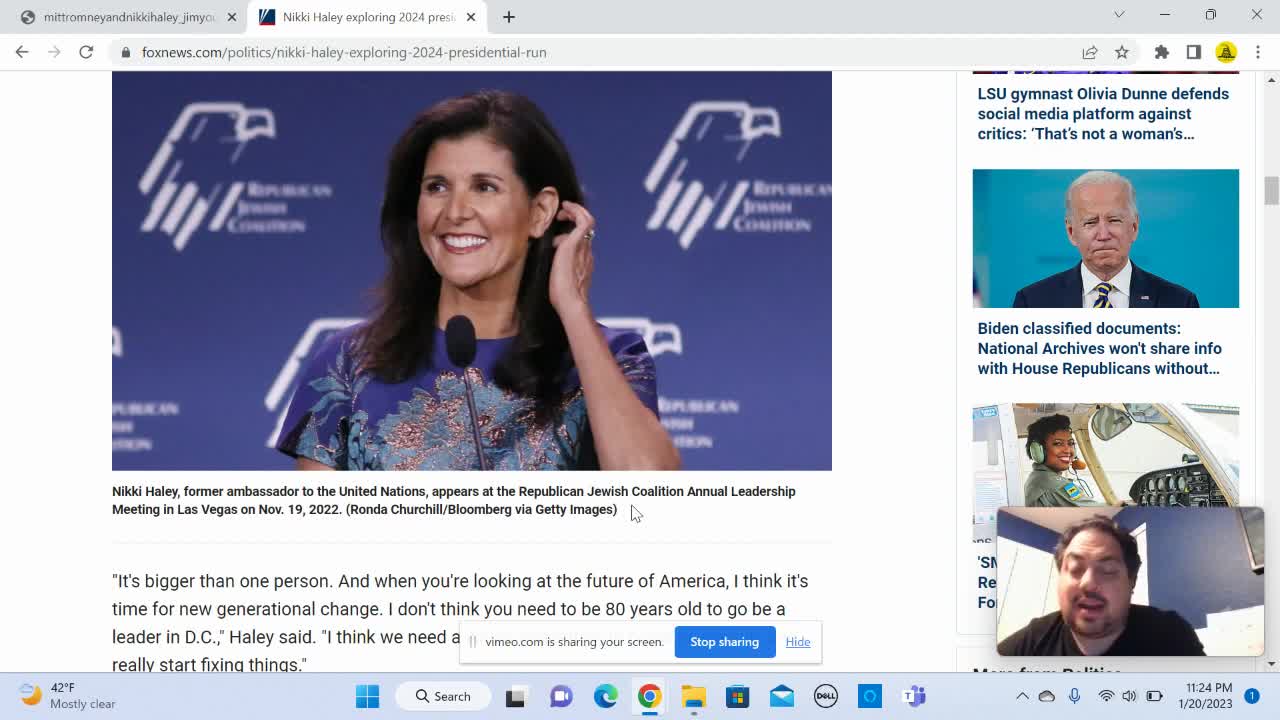
Task: Reload the Fox News page
Action: click(86, 52)
